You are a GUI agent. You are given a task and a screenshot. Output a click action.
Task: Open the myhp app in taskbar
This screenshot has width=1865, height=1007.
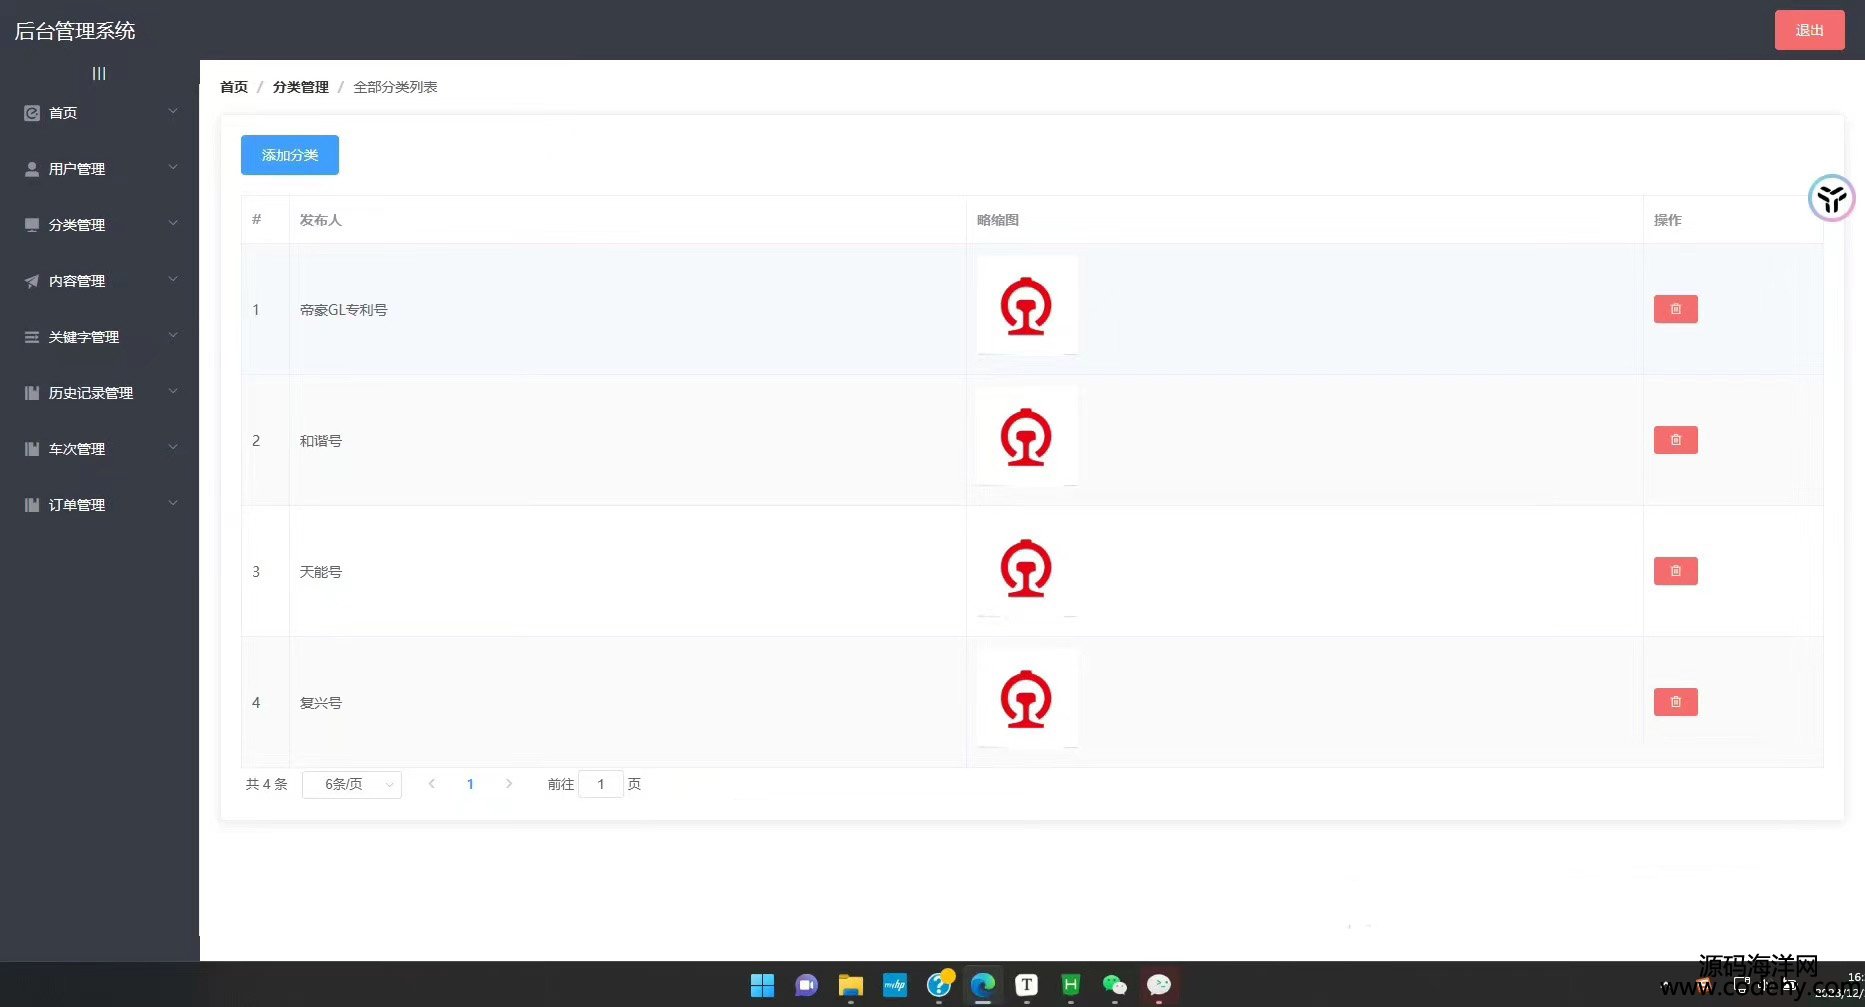click(895, 985)
